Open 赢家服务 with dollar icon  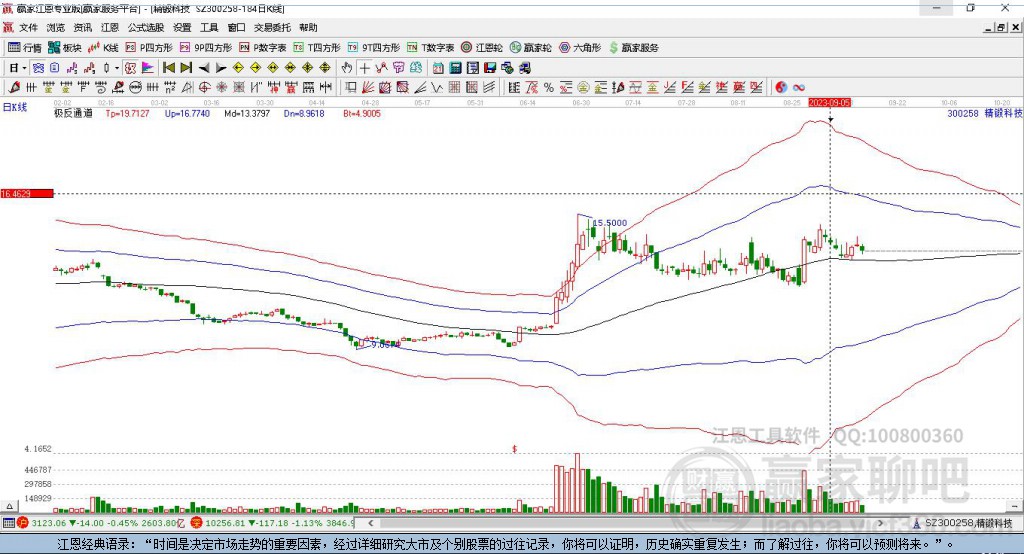pyautogui.click(x=634, y=48)
